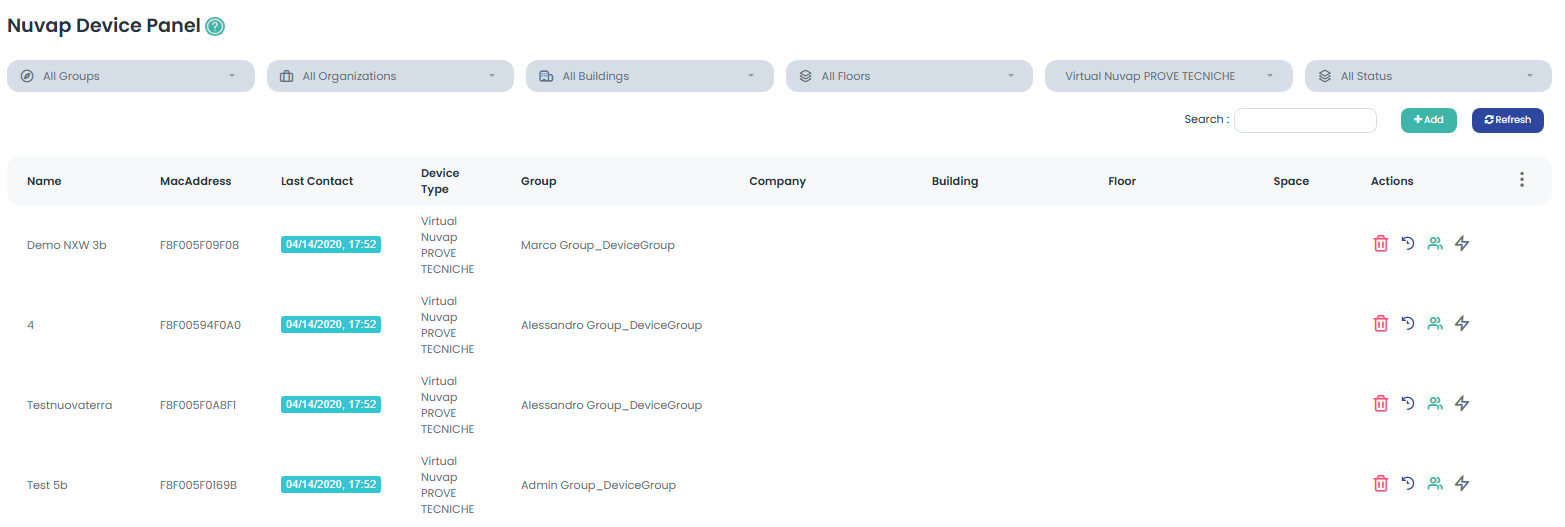Expand the All Groups dropdown

131,76
